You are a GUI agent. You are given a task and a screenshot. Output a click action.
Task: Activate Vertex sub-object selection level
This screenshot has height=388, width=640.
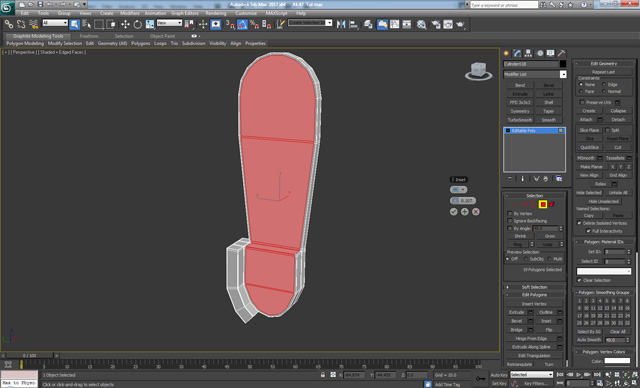click(516, 204)
